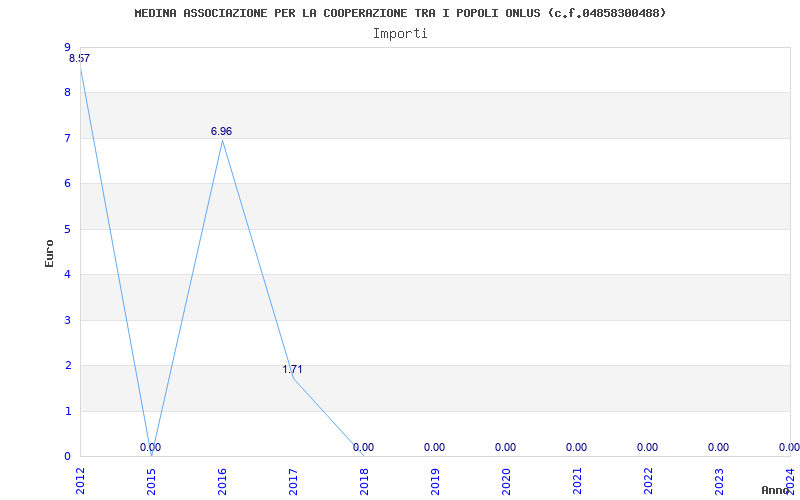Click the 2023 x-axis year label
Viewport: 800px width, 500px height.
tap(719, 480)
